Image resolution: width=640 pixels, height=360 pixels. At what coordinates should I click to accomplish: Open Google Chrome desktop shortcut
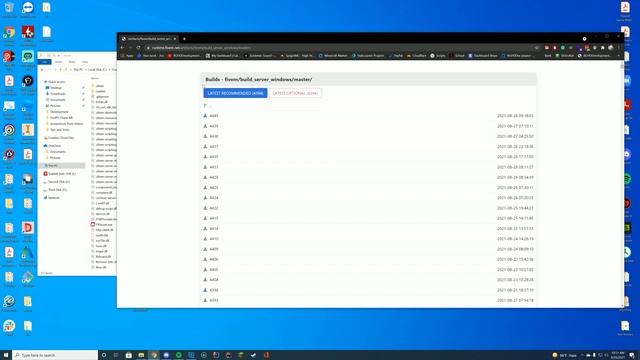[x=9, y=34]
